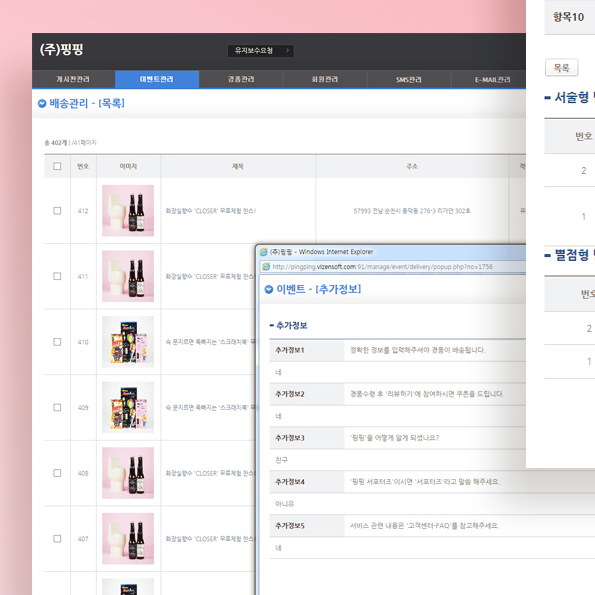Click the 번호 column header in list table
This screenshot has width=595, height=595.
[83, 166]
